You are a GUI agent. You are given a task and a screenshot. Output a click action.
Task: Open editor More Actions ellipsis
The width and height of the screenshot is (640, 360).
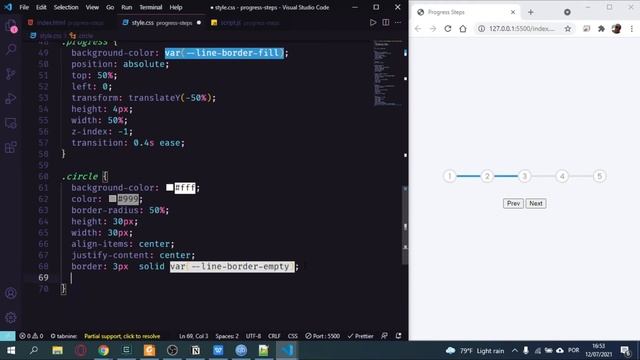(x=398, y=22)
